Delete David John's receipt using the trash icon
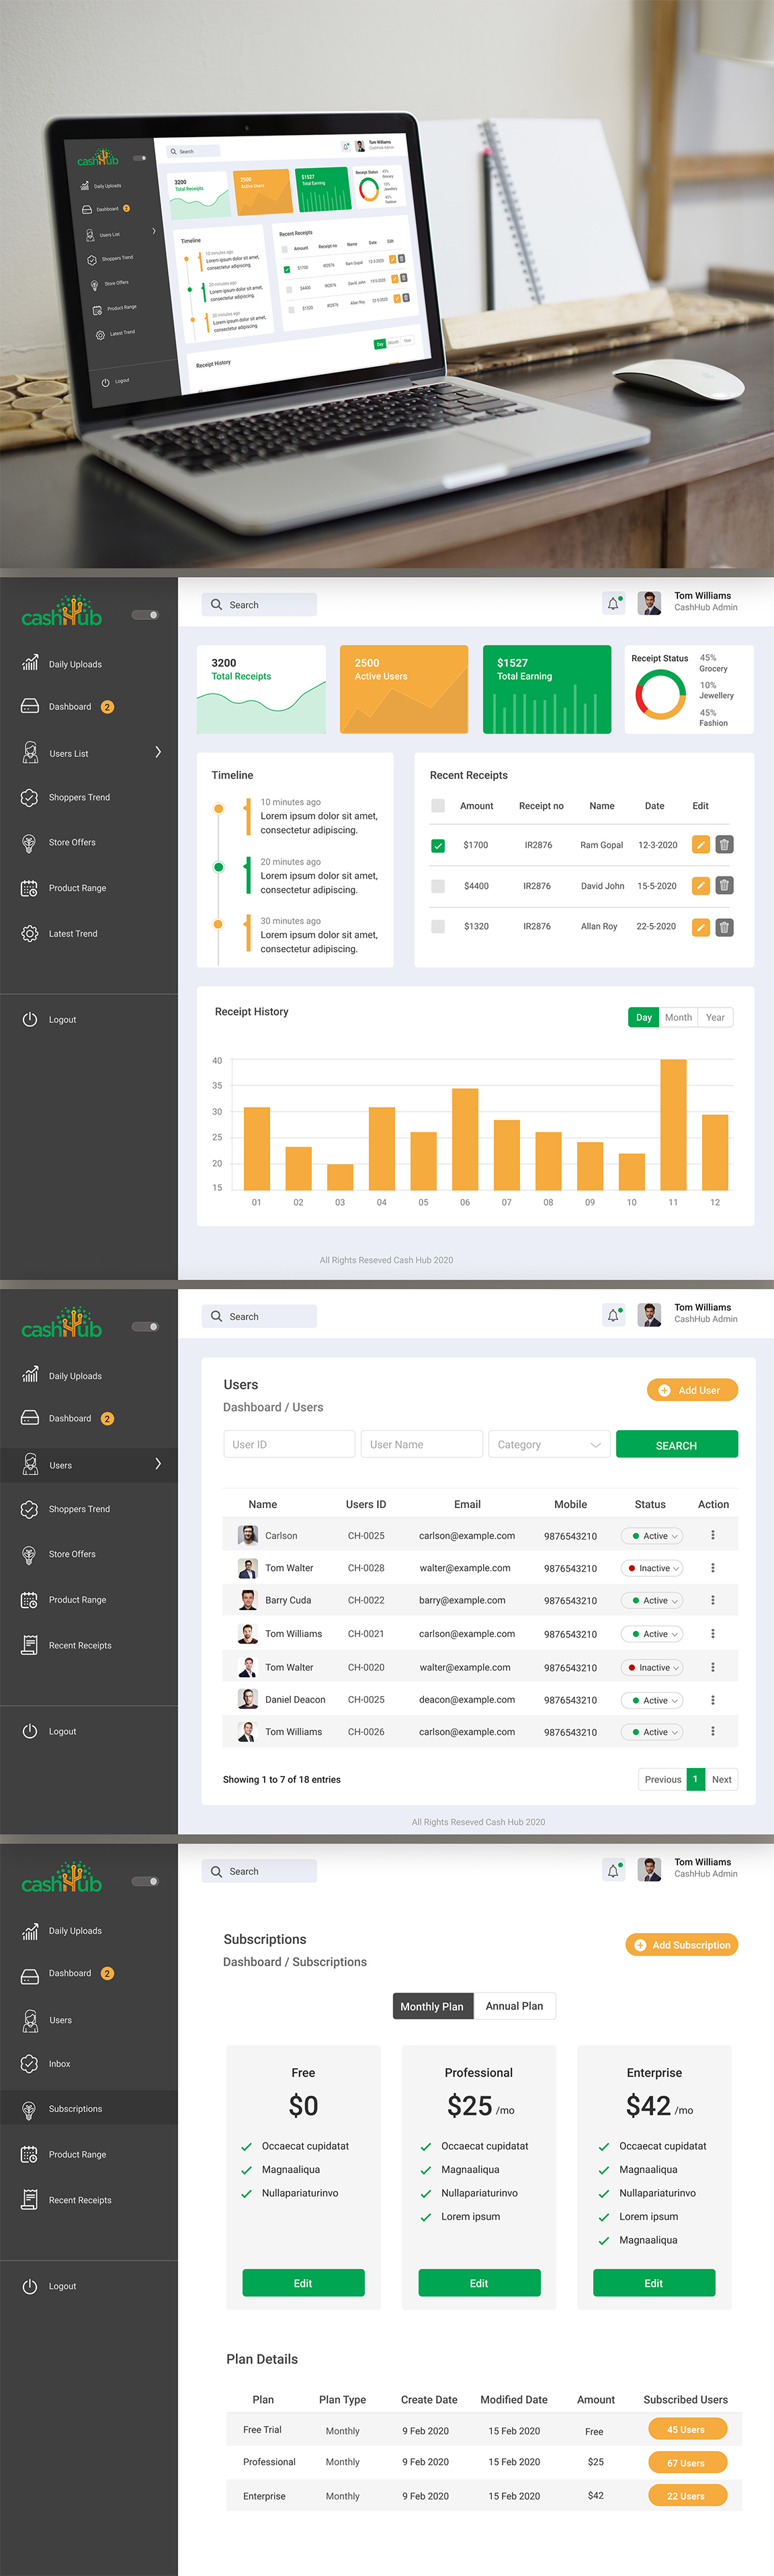This screenshot has width=774, height=2576. 724,886
